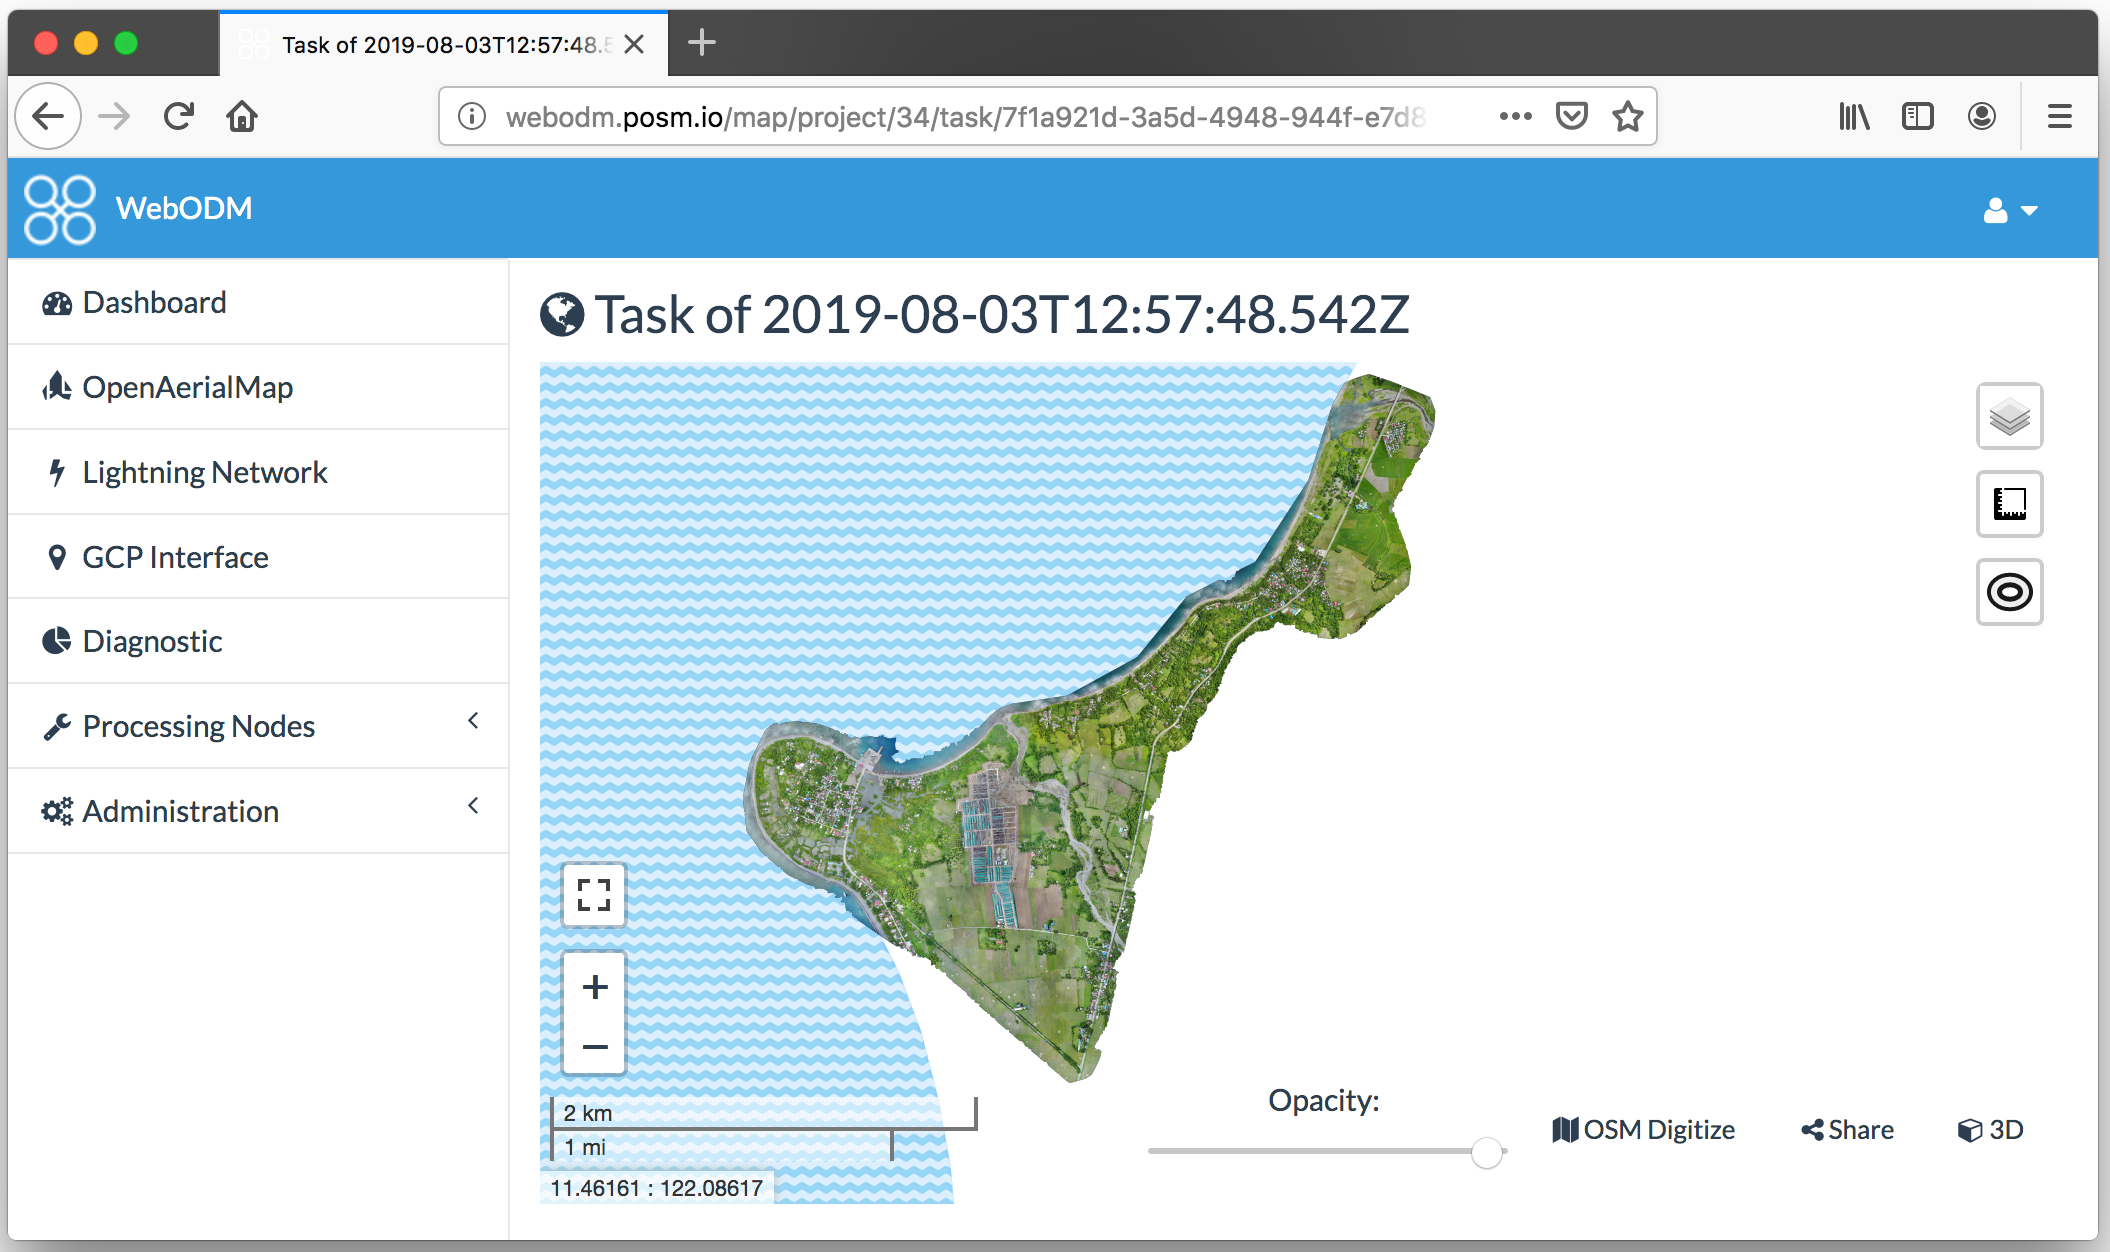Click the Opacity slider handle
The image size is (2110, 1252).
click(1486, 1152)
